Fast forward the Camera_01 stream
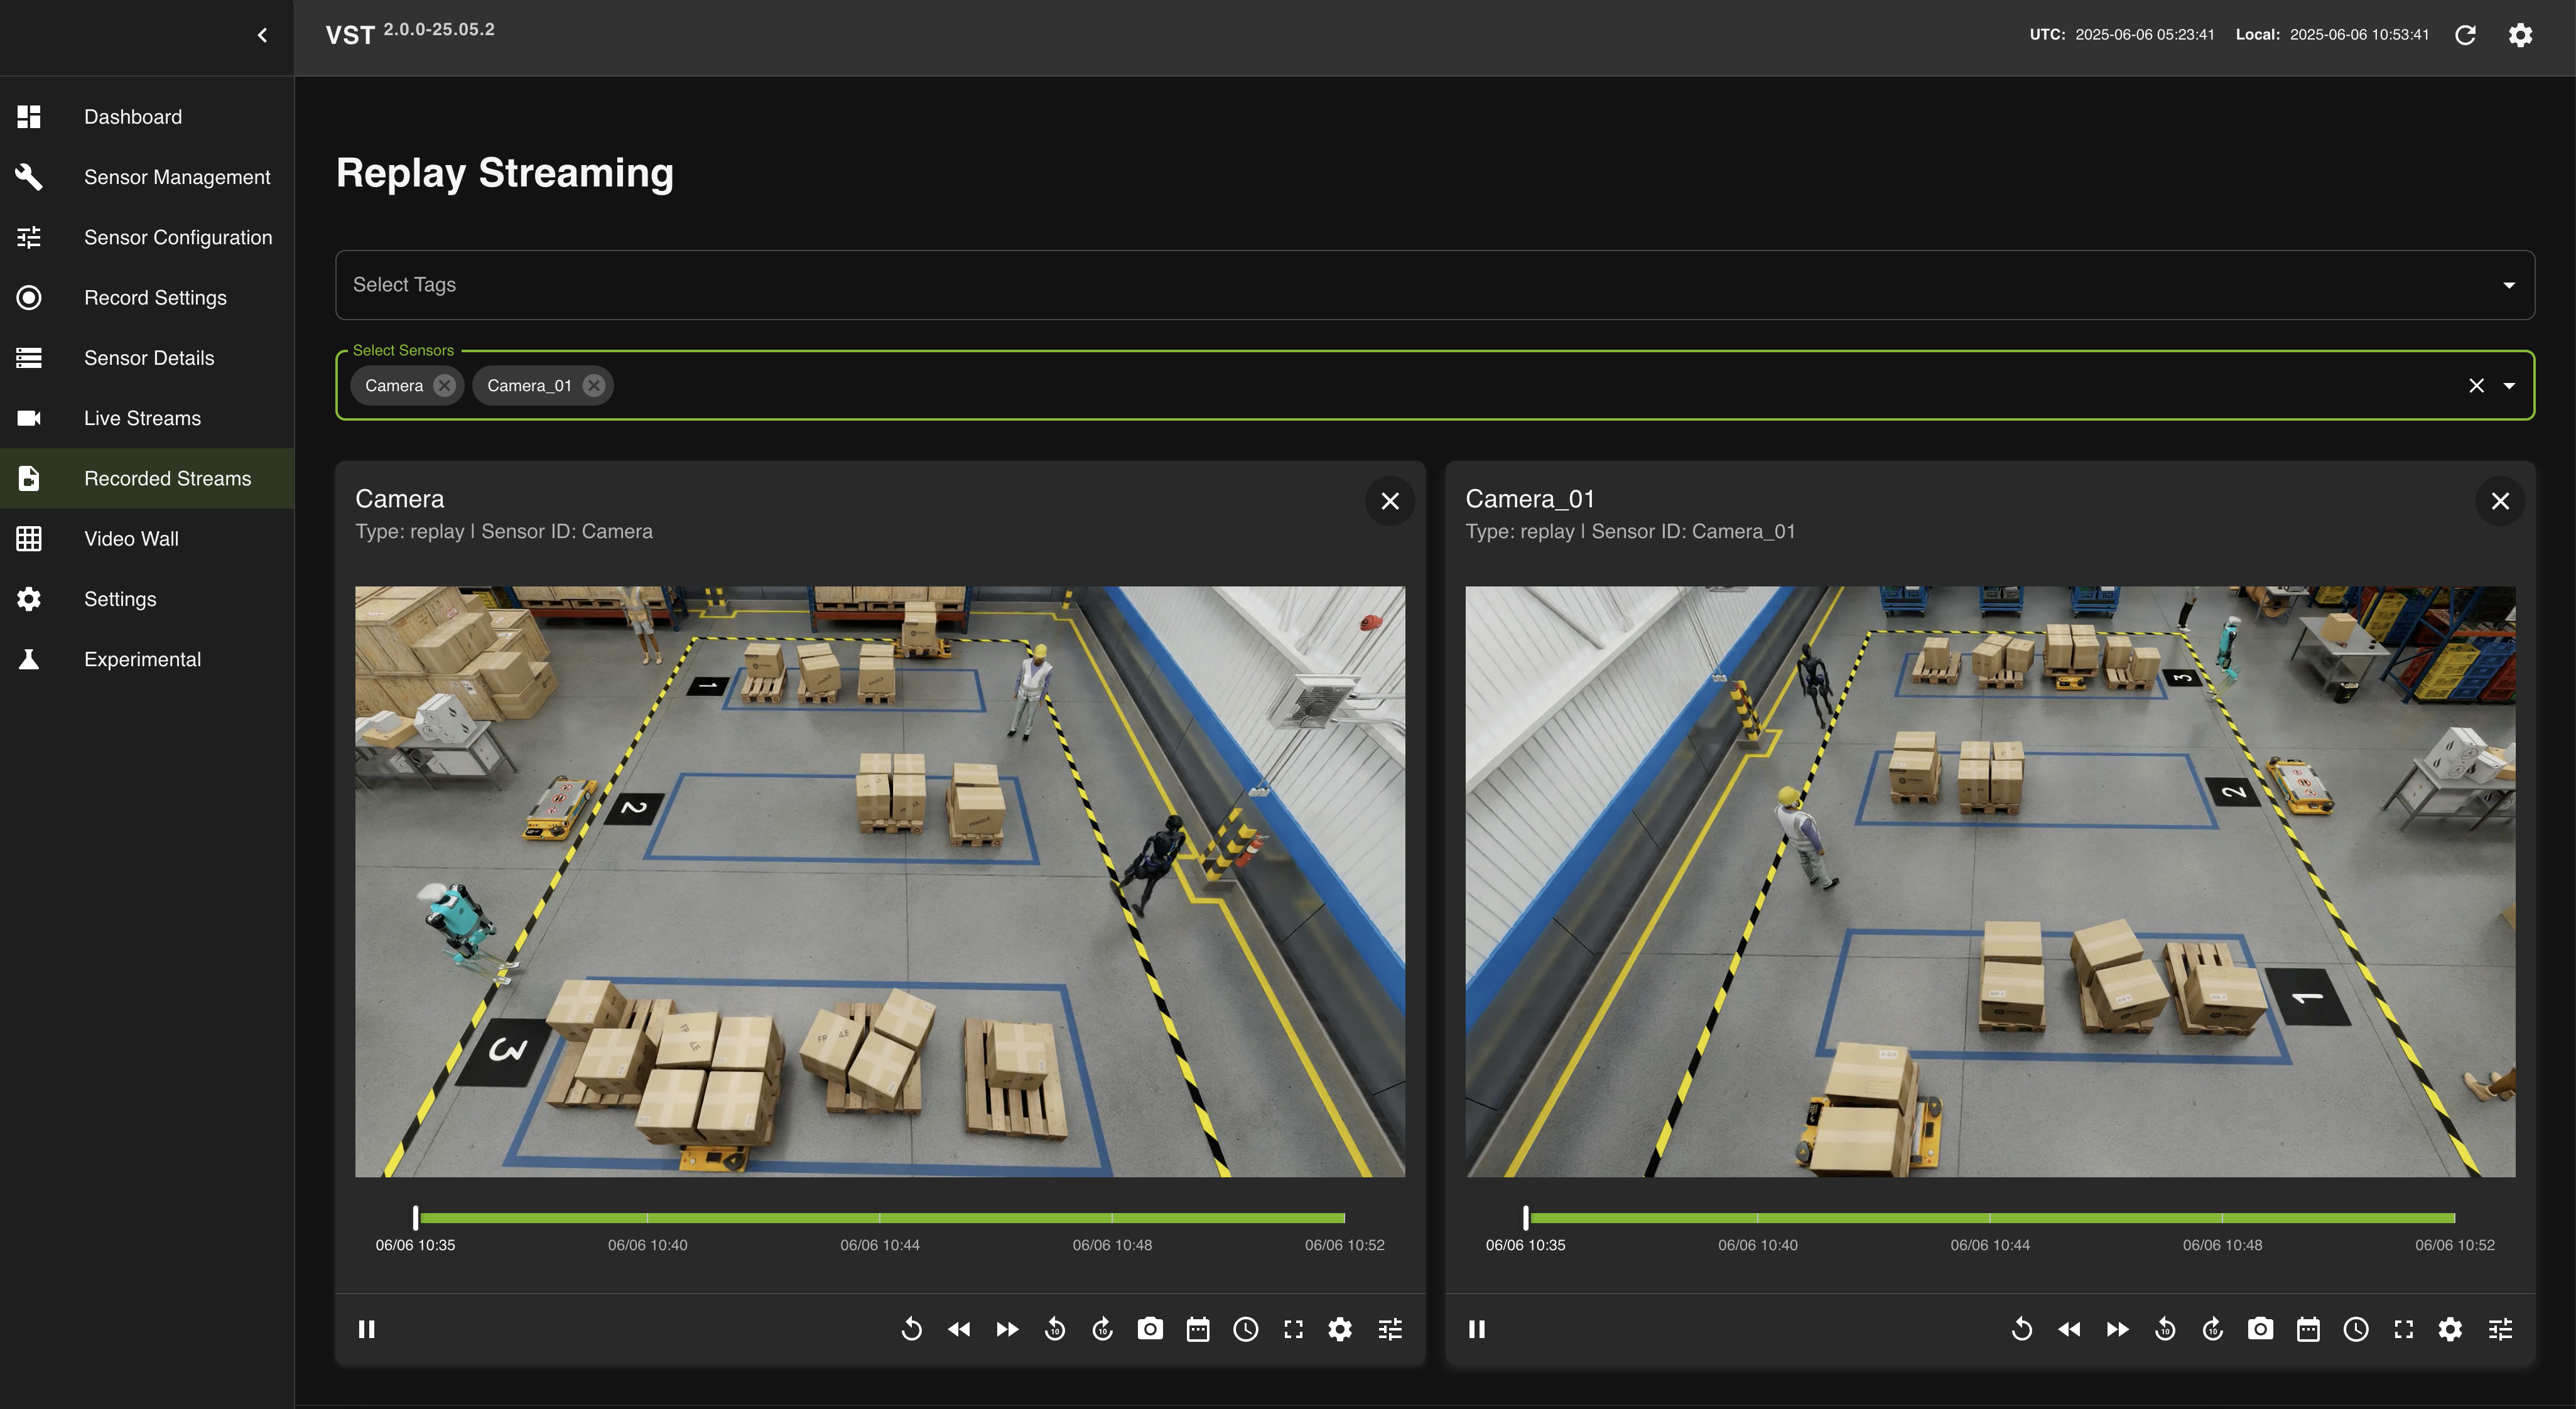2576x1409 pixels. pos(2117,1329)
